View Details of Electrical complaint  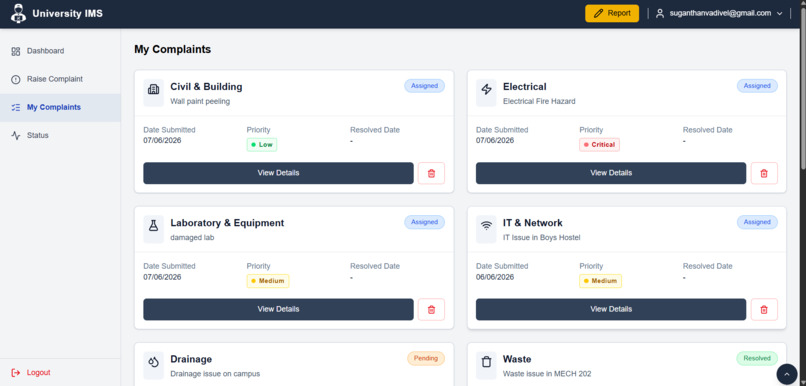(611, 173)
